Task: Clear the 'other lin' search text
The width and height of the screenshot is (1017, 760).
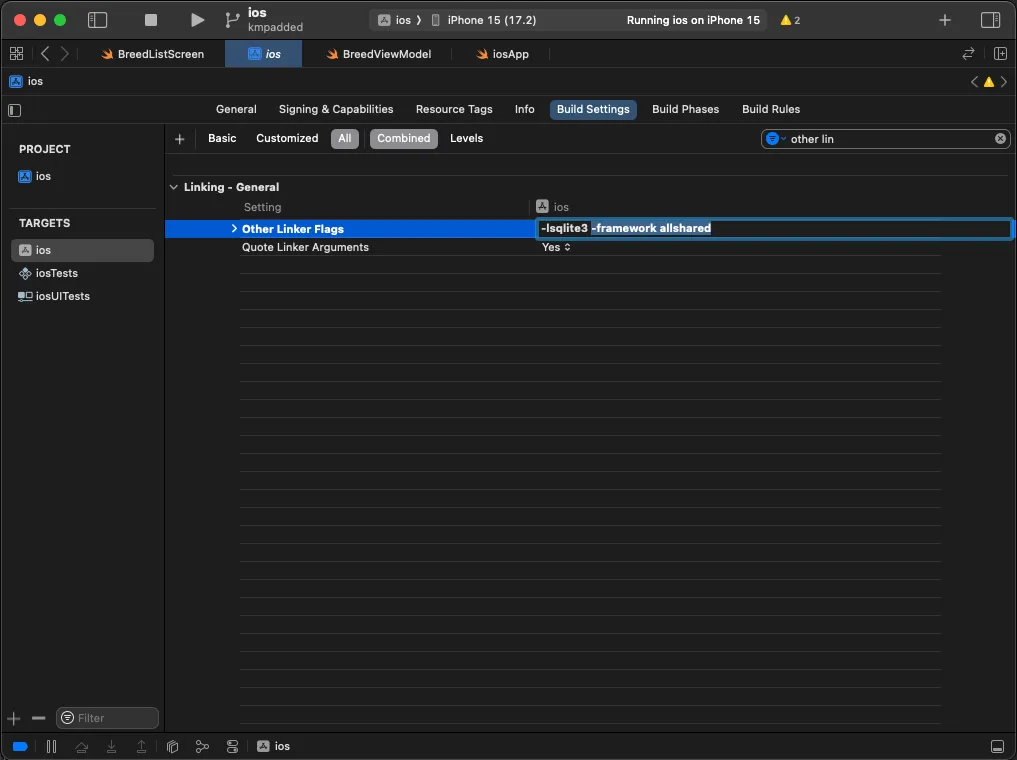Action: pyautogui.click(x=1000, y=139)
